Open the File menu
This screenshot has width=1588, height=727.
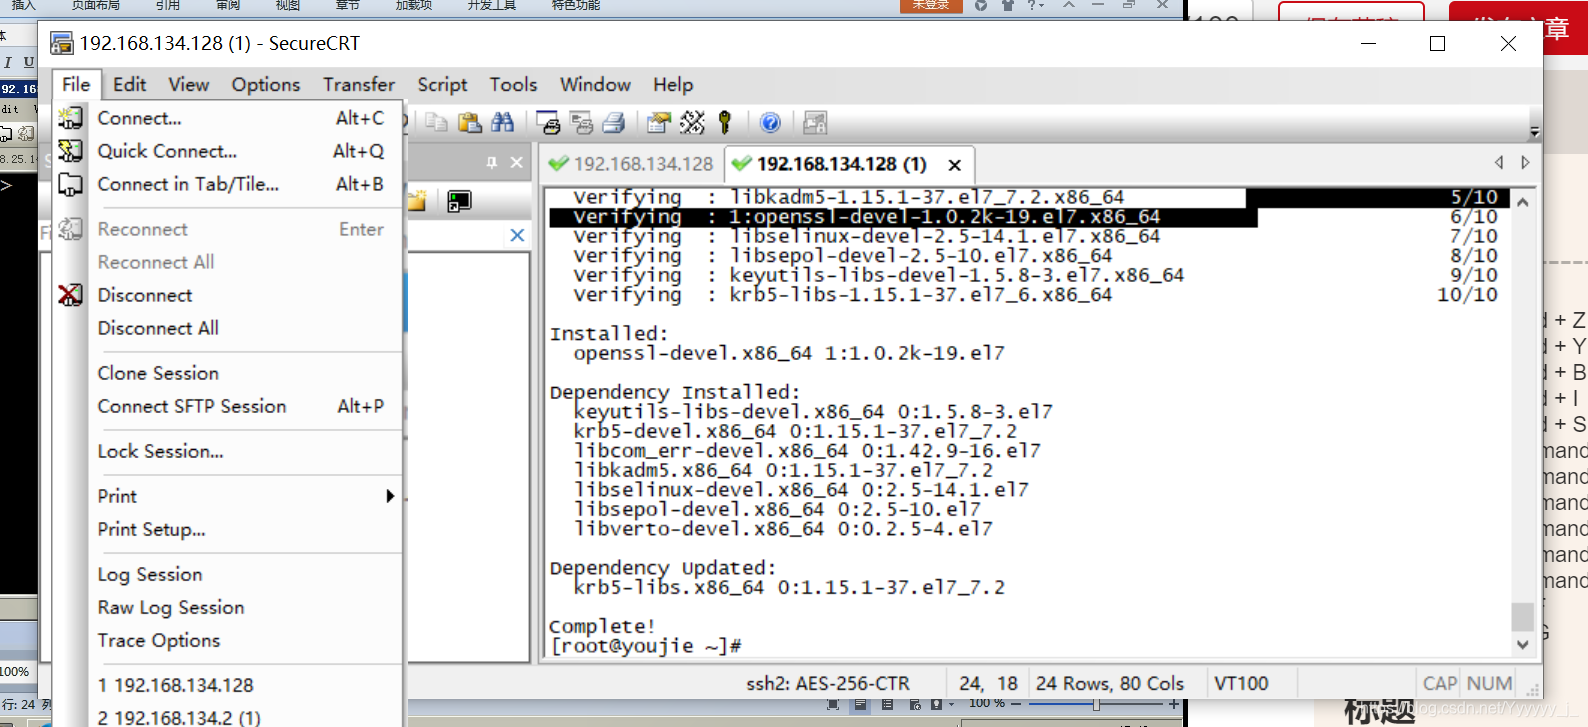(x=76, y=85)
